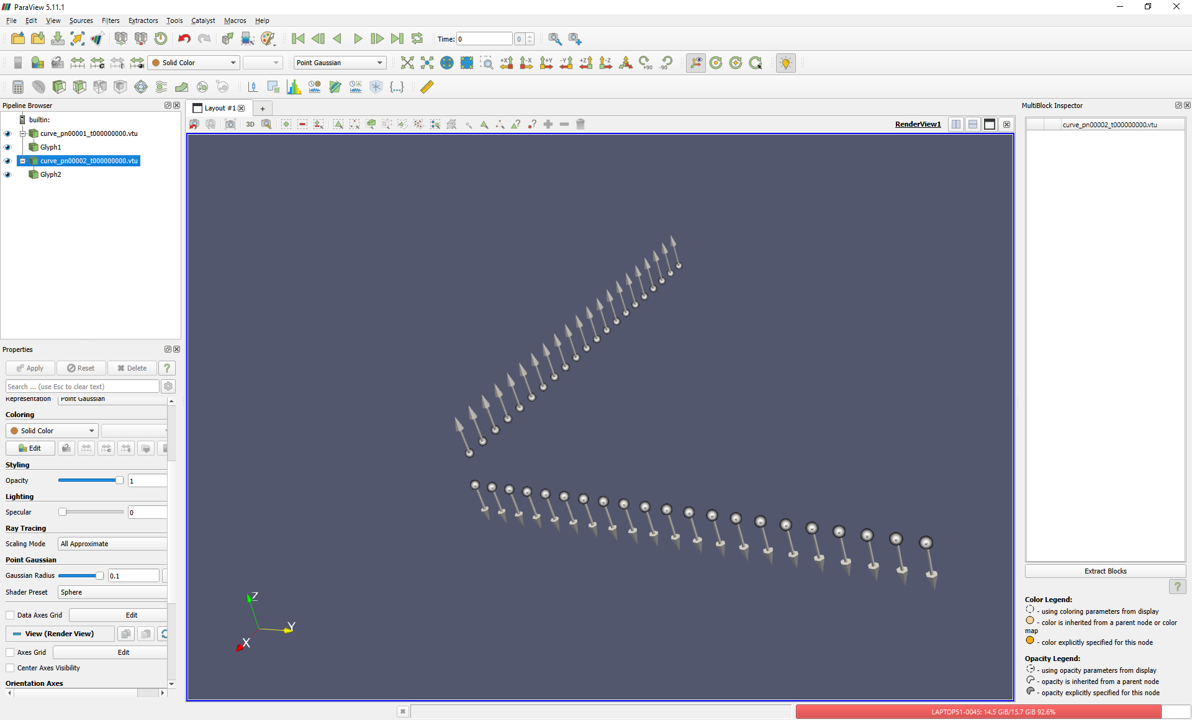Adjust the Specular slider

tap(90, 512)
